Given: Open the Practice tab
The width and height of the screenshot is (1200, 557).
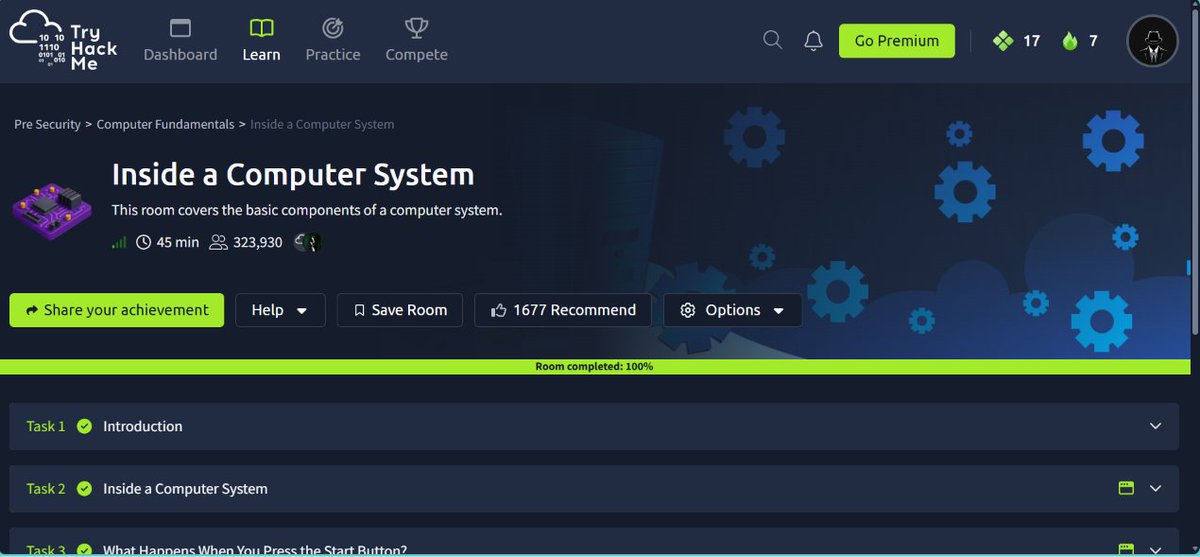Looking at the screenshot, I should (x=333, y=41).
